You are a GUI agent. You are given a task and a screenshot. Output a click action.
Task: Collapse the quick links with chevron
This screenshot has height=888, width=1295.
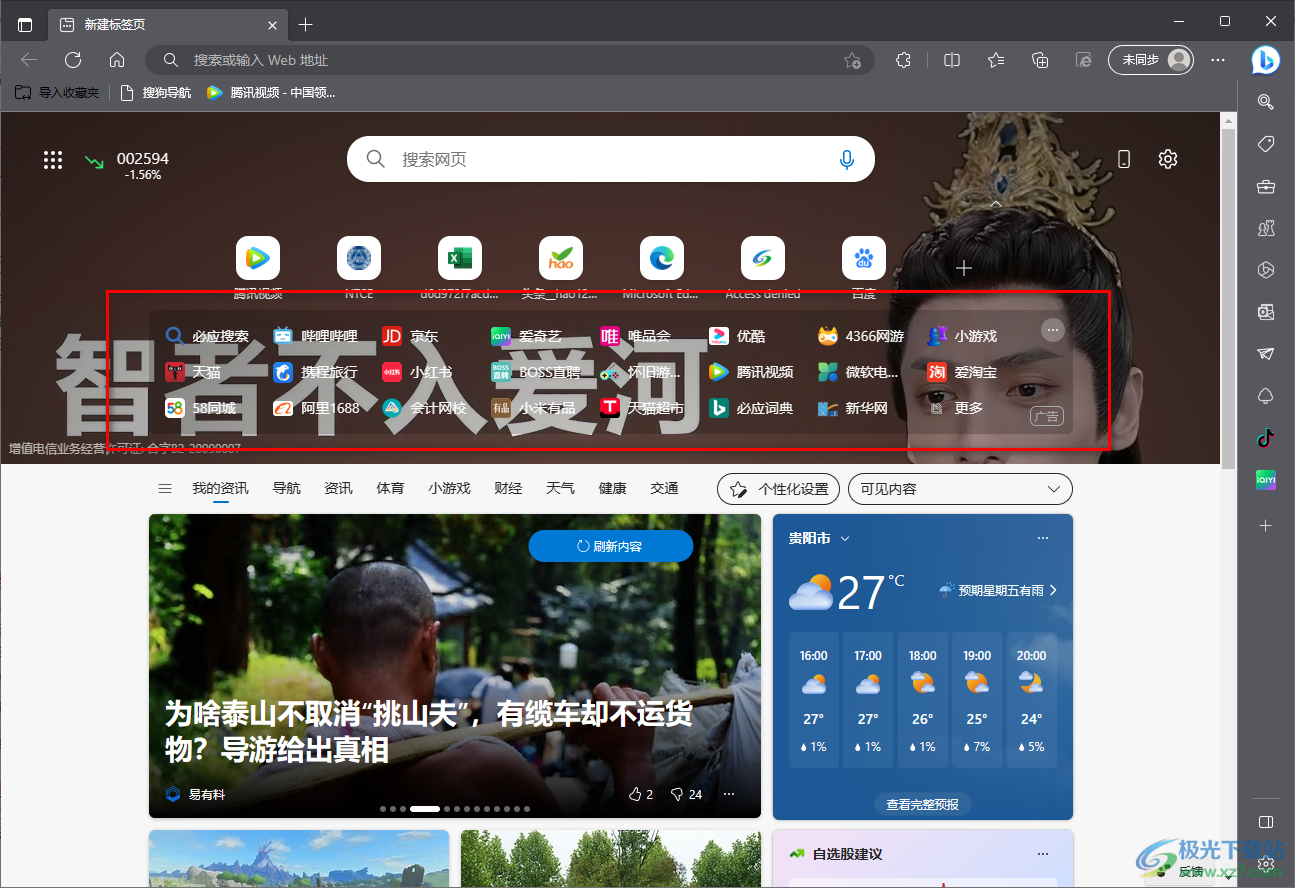[996, 204]
